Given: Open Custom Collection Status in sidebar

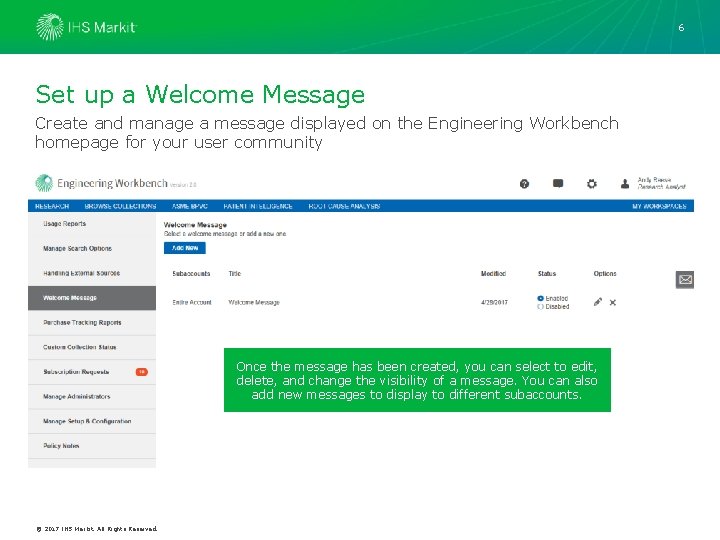Looking at the screenshot, I should (92, 348).
